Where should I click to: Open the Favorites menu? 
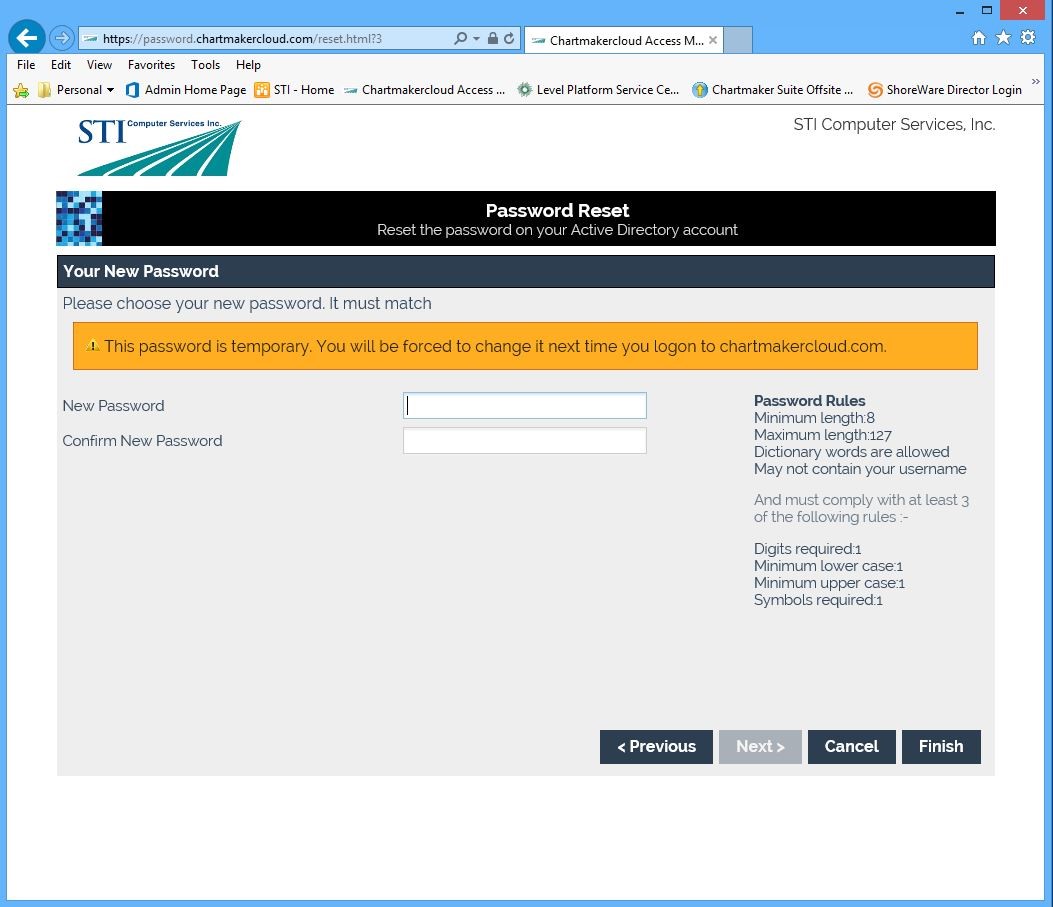click(151, 64)
